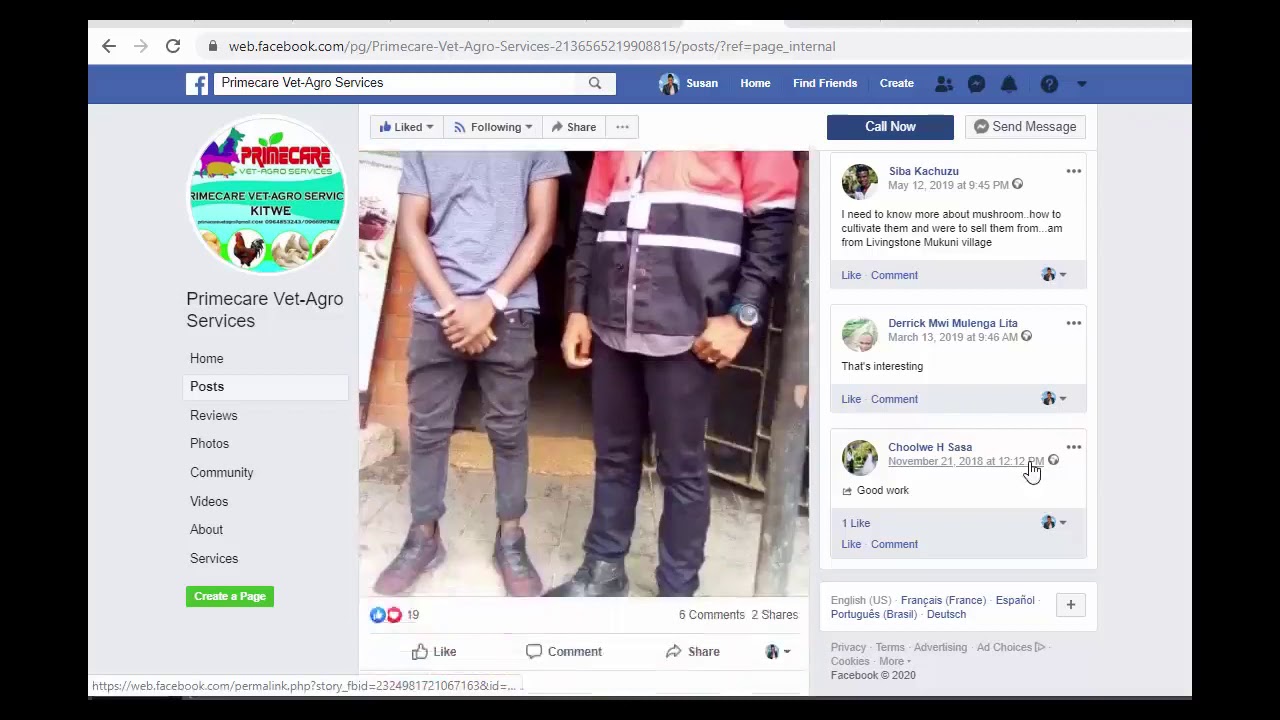
Task: Open Videos in page sidebar
Action: coord(209,501)
